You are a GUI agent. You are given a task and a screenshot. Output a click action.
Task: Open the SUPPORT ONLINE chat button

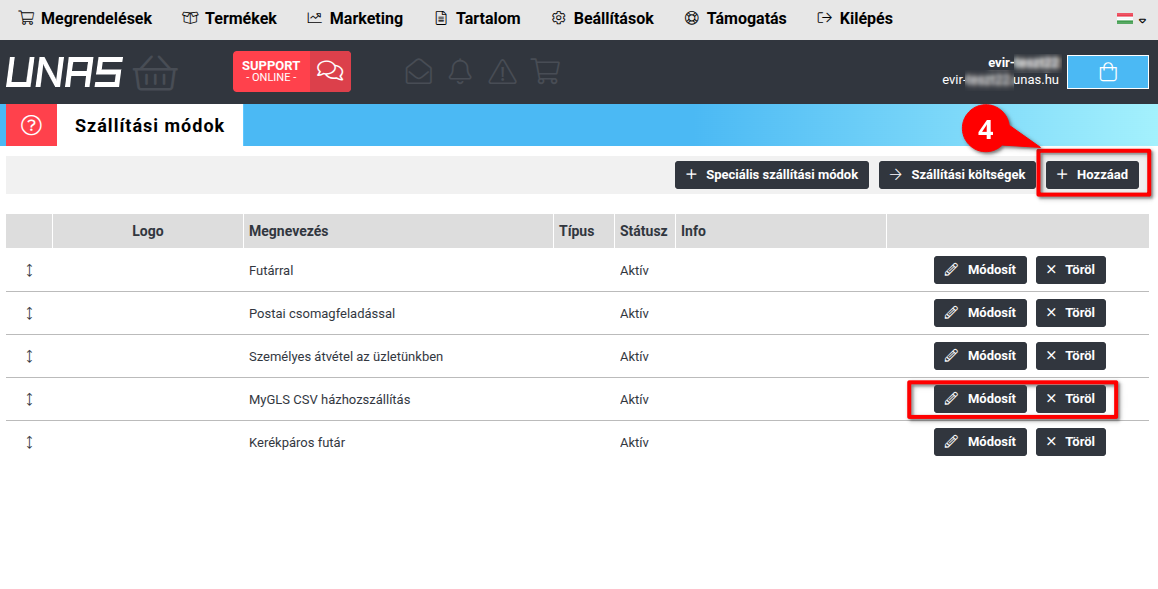point(292,72)
